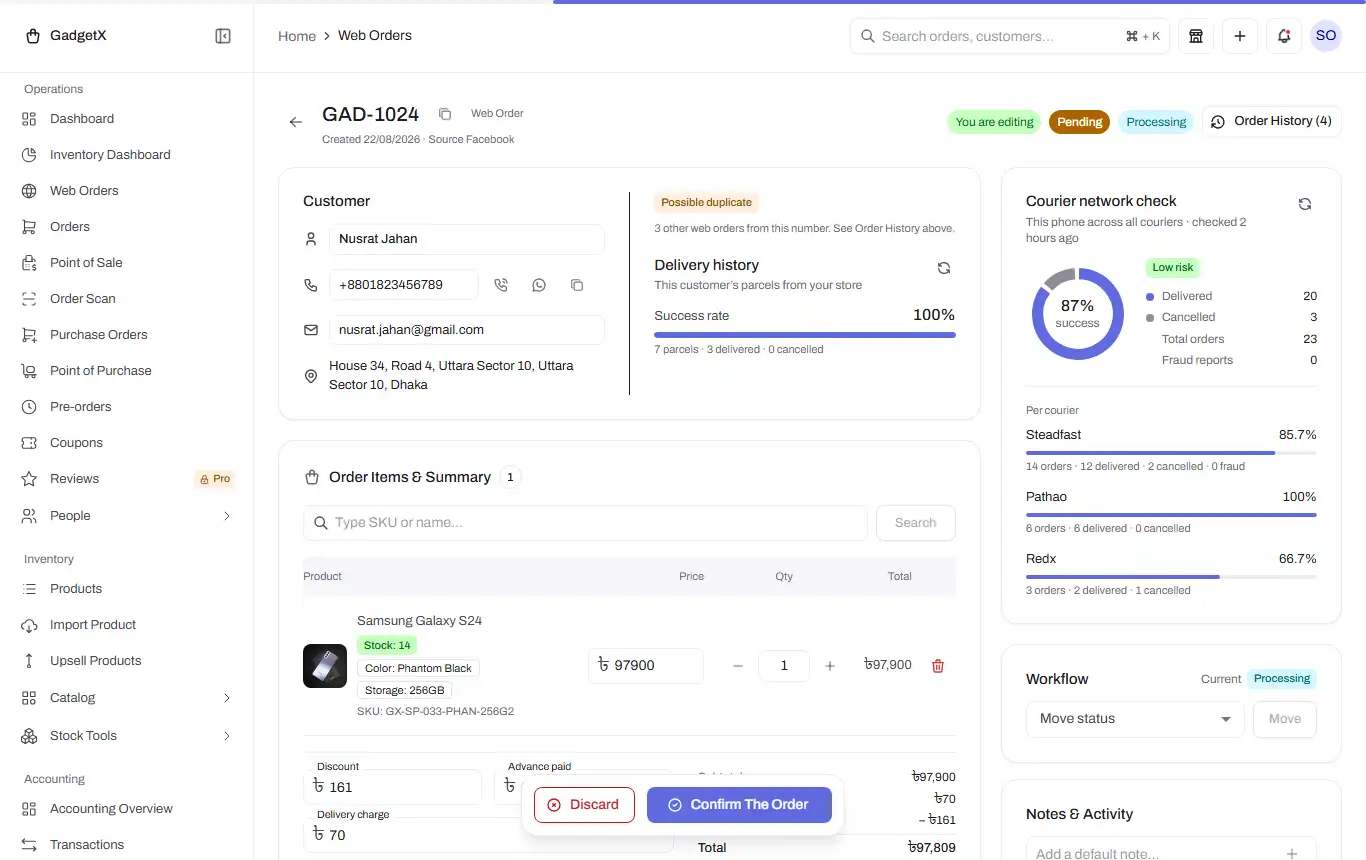
Task: Click the Delivery history success rate bar
Action: [x=805, y=334]
